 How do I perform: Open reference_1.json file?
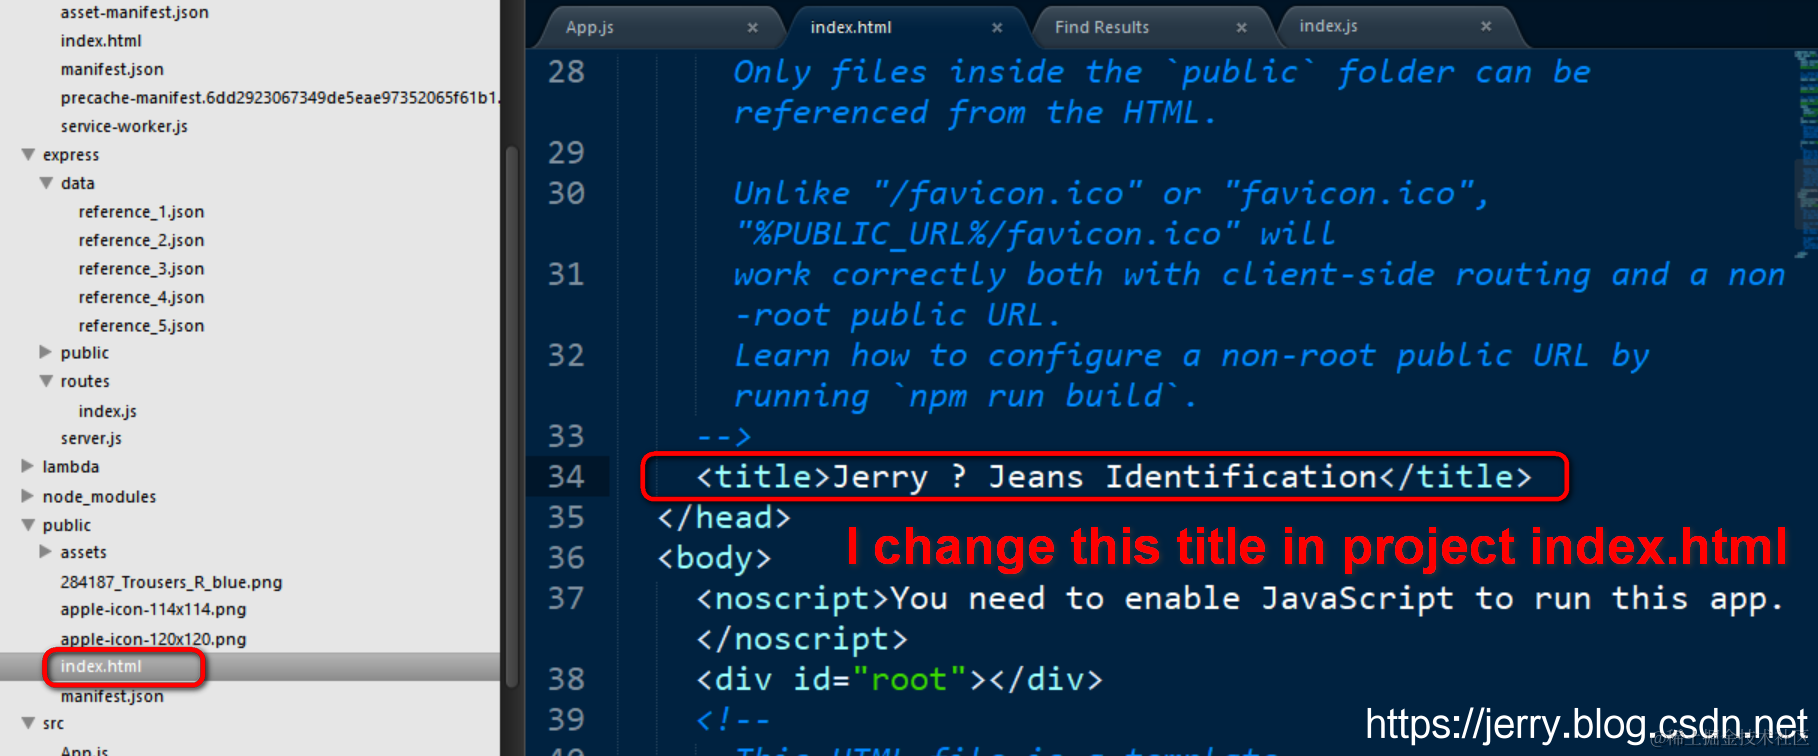click(141, 212)
